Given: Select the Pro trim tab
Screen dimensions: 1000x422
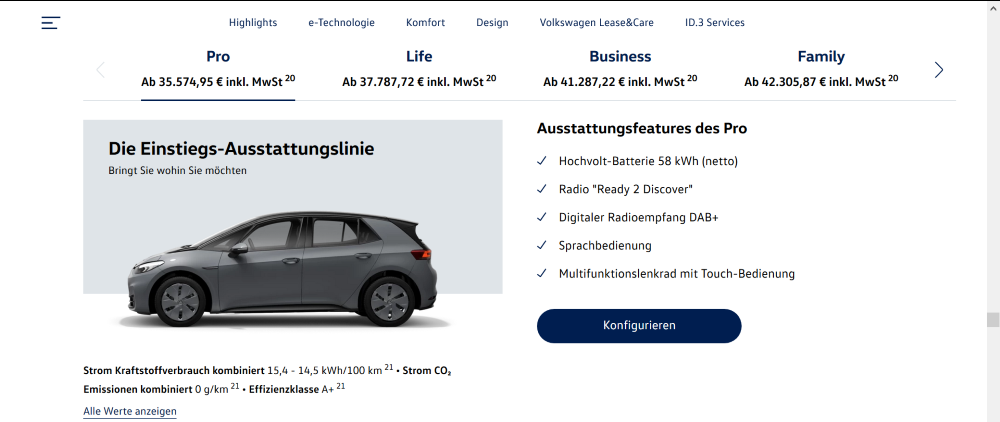Looking at the screenshot, I should coord(218,69).
